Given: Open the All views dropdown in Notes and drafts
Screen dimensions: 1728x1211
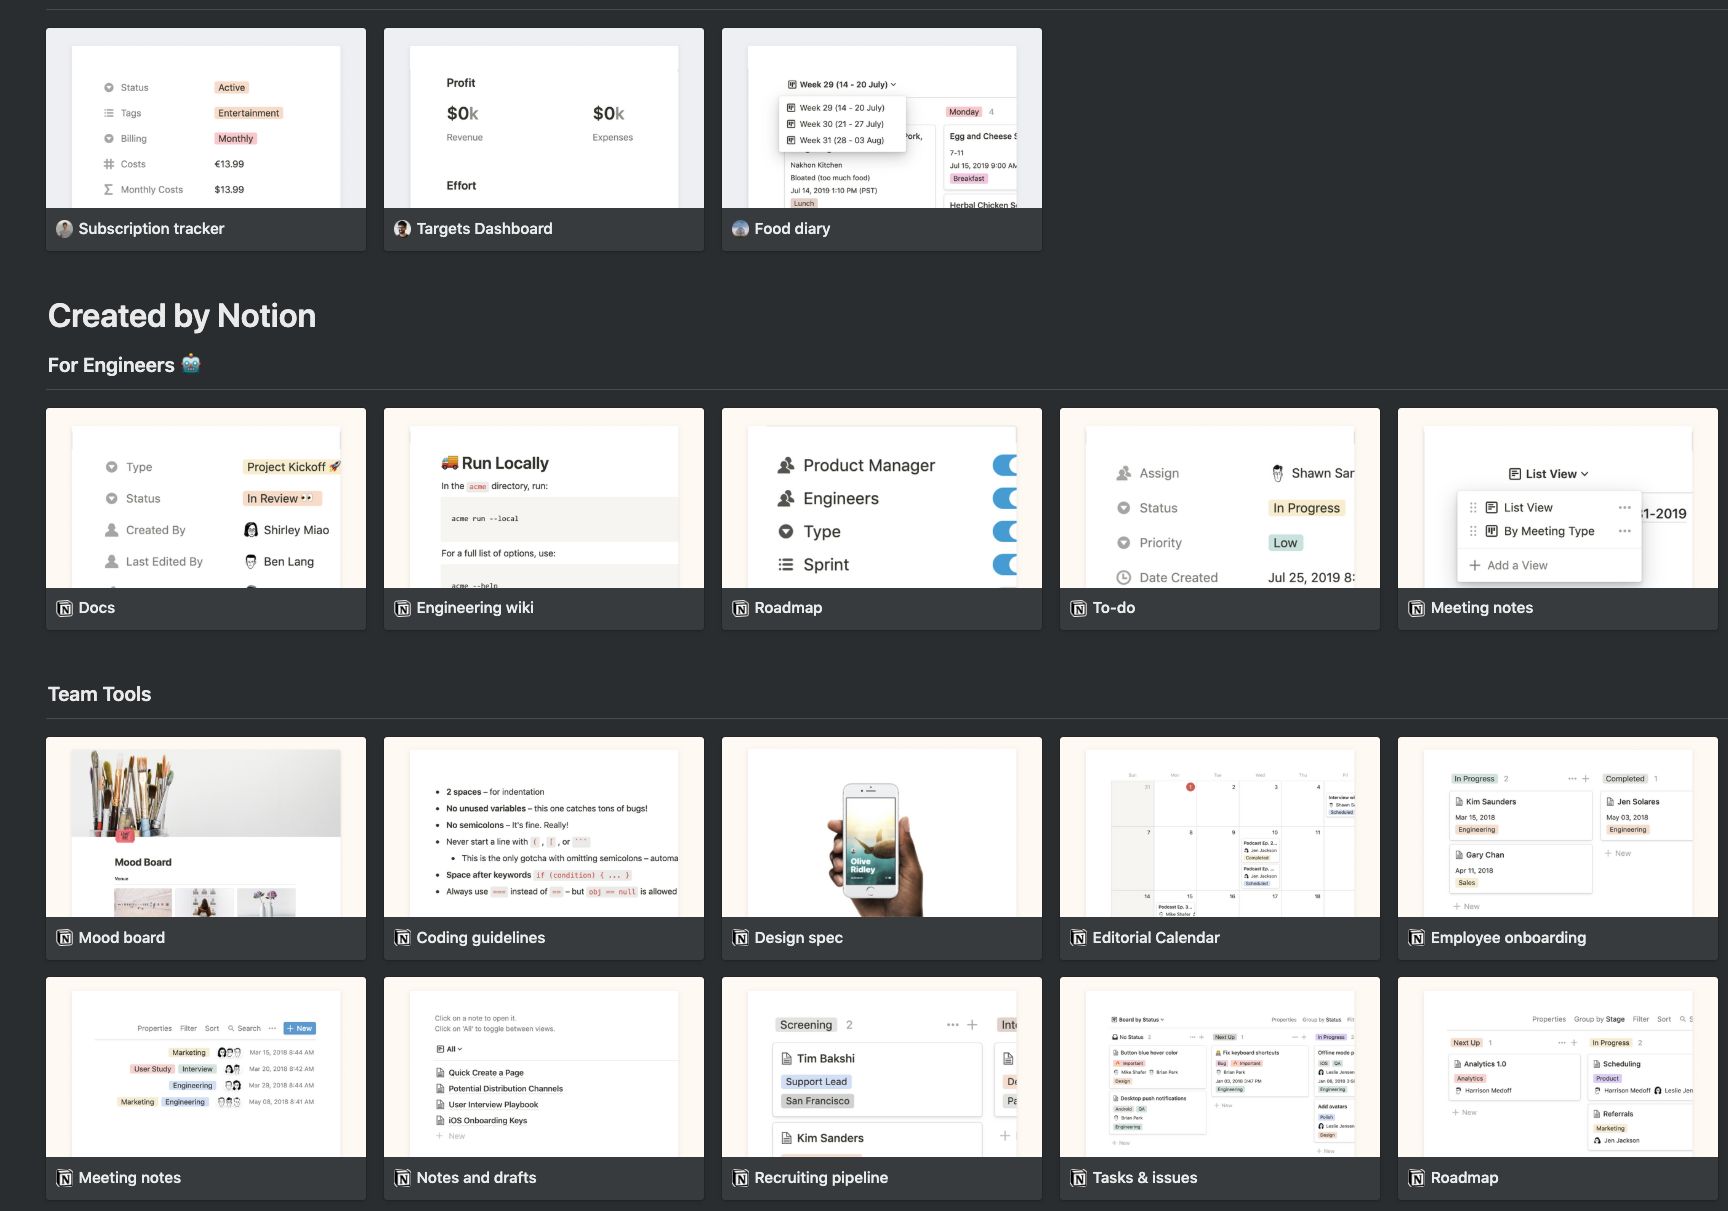Looking at the screenshot, I should pos(450,1049).
